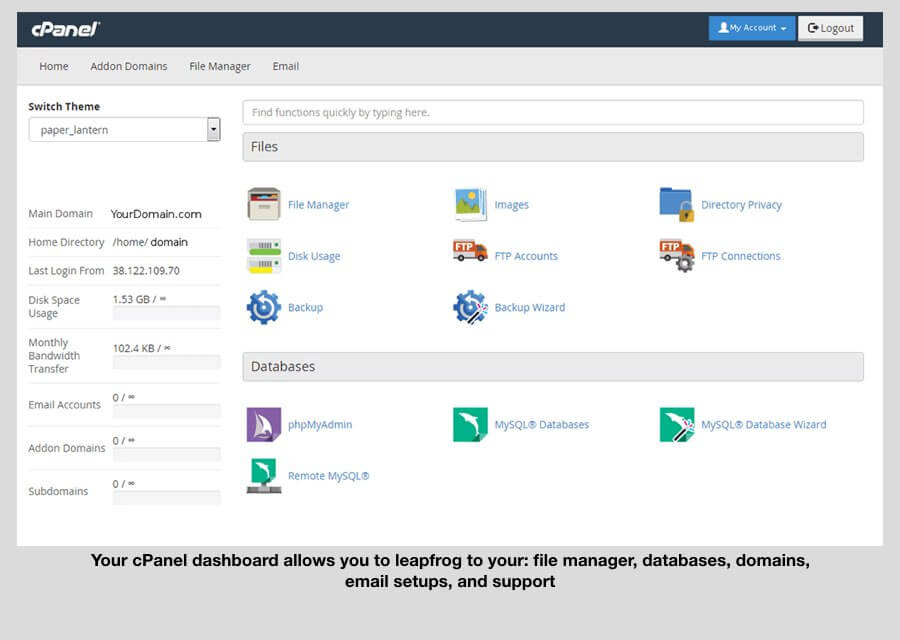Click the Remote MySQL icon
Screen dimensions: 900x640
pos(264,476)
